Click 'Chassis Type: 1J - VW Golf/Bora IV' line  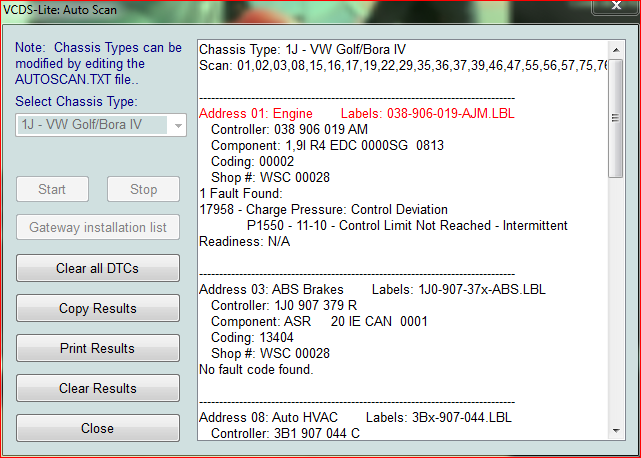tap(302, 49)
